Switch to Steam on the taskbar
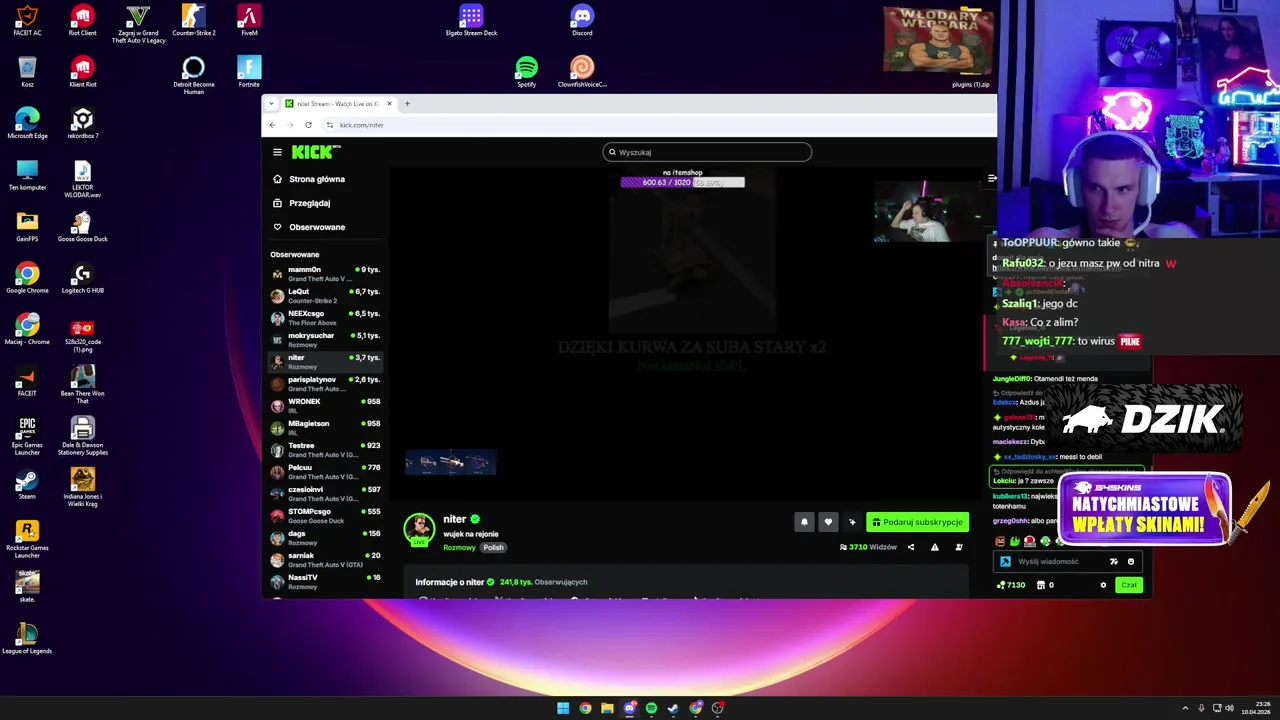Viewport: 1280px width, 720px height. pyautogui.click(x=673, y=708)
